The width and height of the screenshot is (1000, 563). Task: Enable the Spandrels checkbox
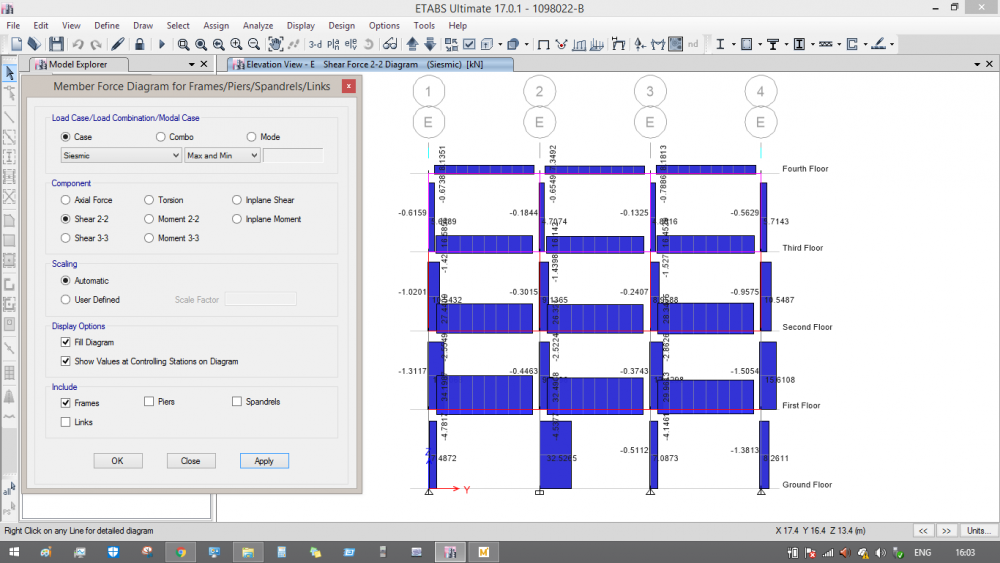tap(237, 401)
